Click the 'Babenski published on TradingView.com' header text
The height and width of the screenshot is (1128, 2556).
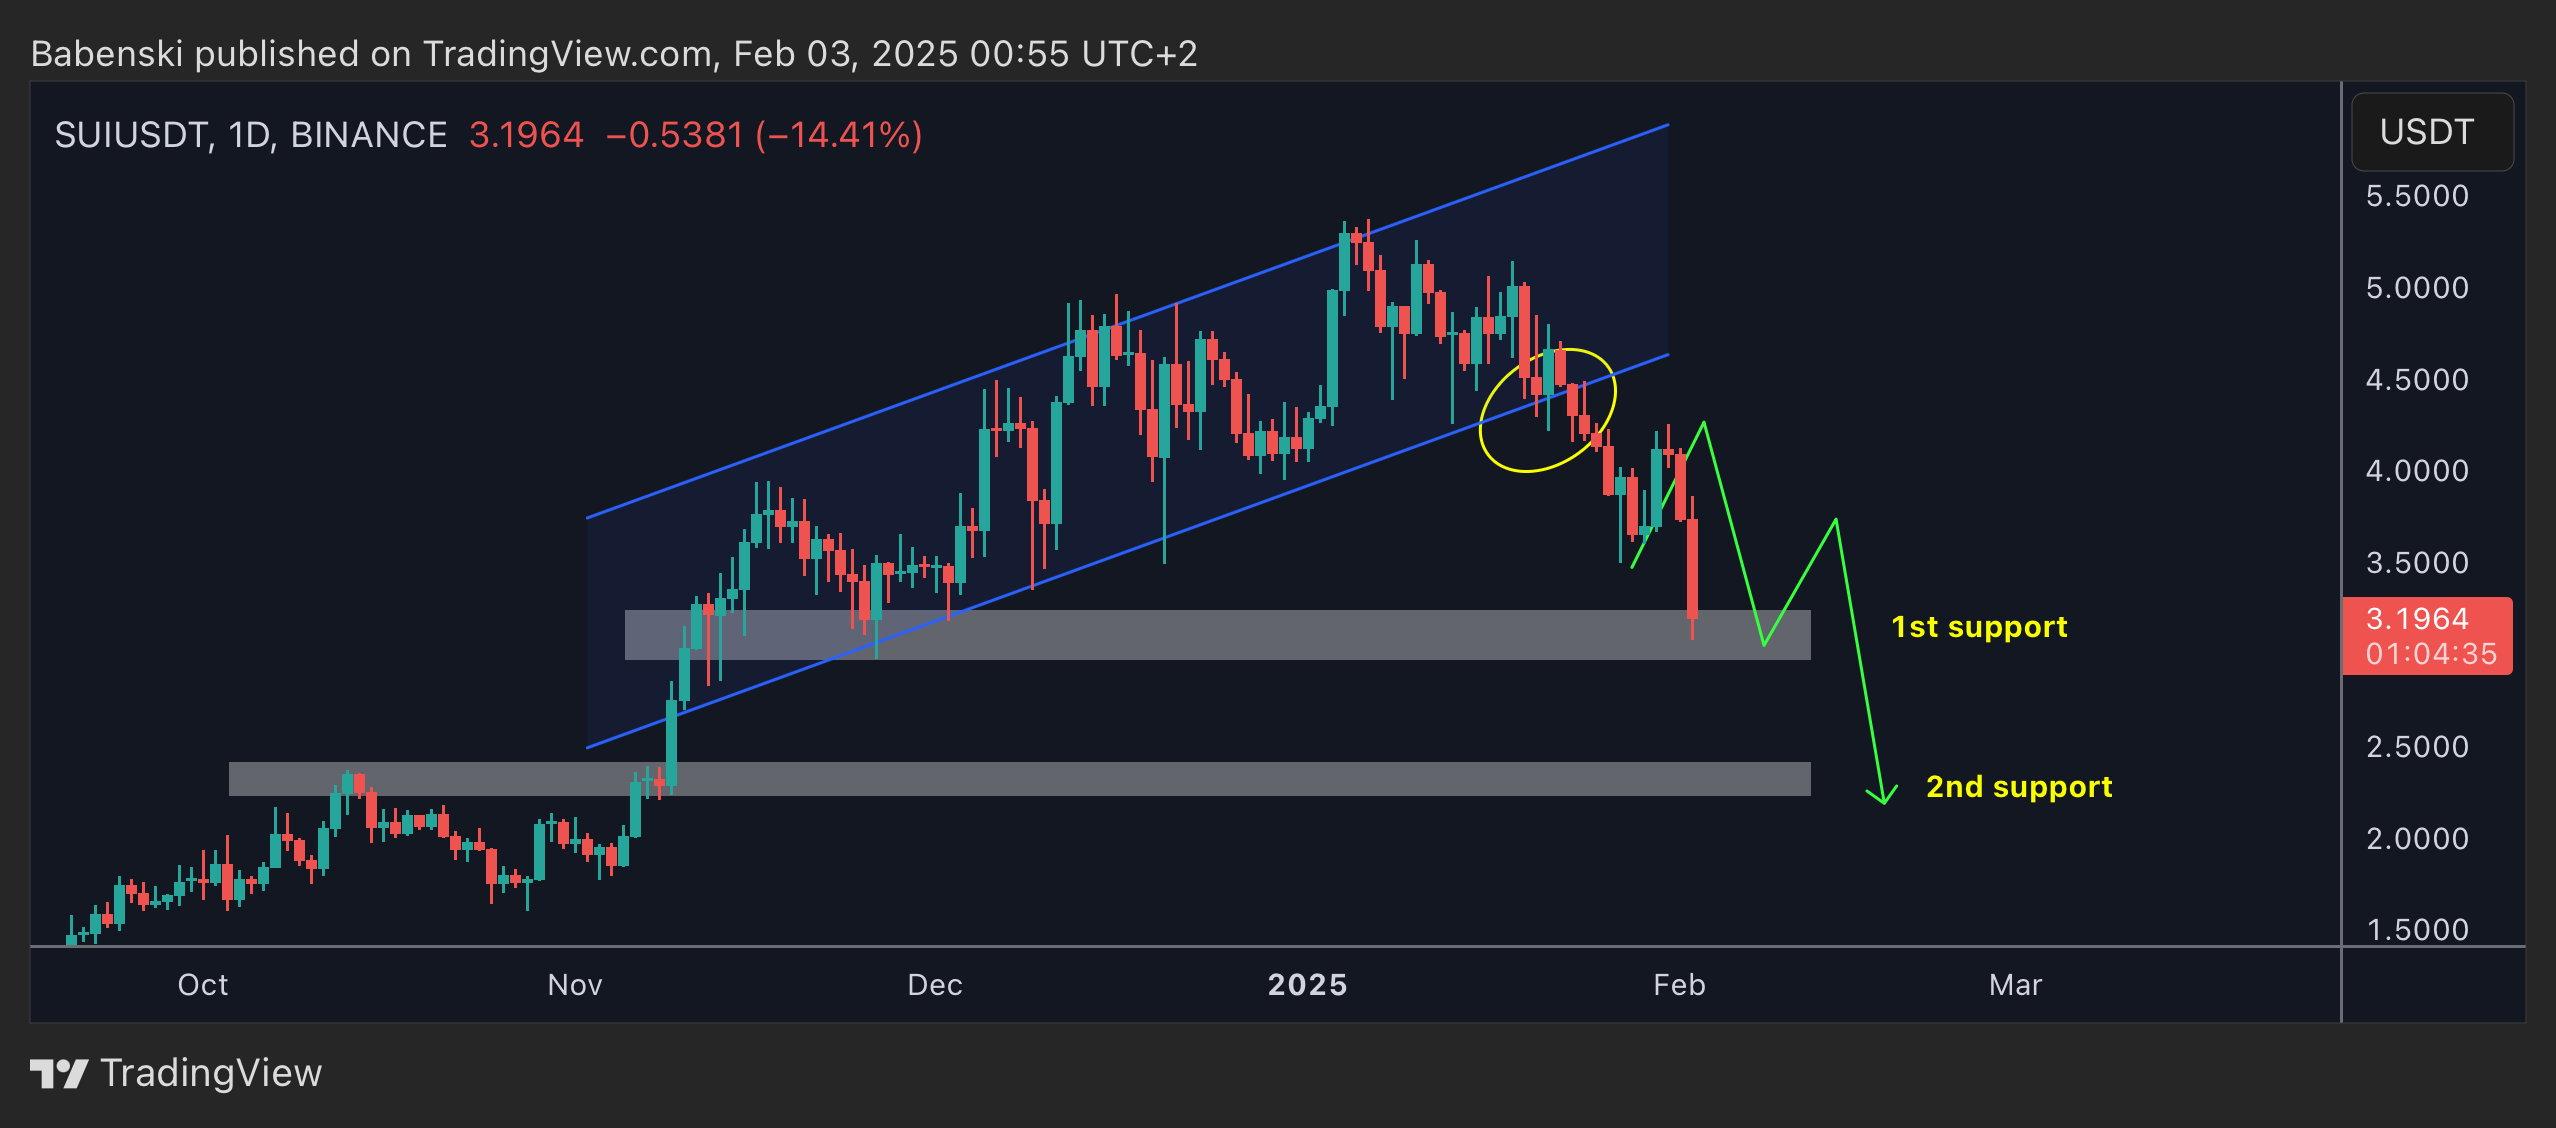(x=374, y=54)
